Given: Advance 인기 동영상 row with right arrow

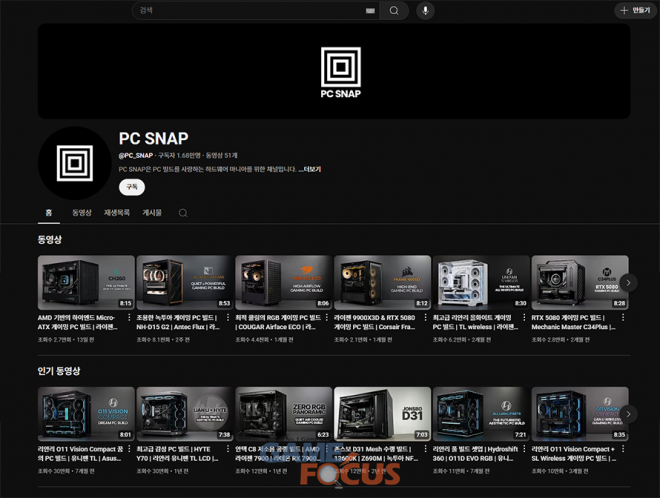Looking at the screenshot, I should click(x=628, y=414).
